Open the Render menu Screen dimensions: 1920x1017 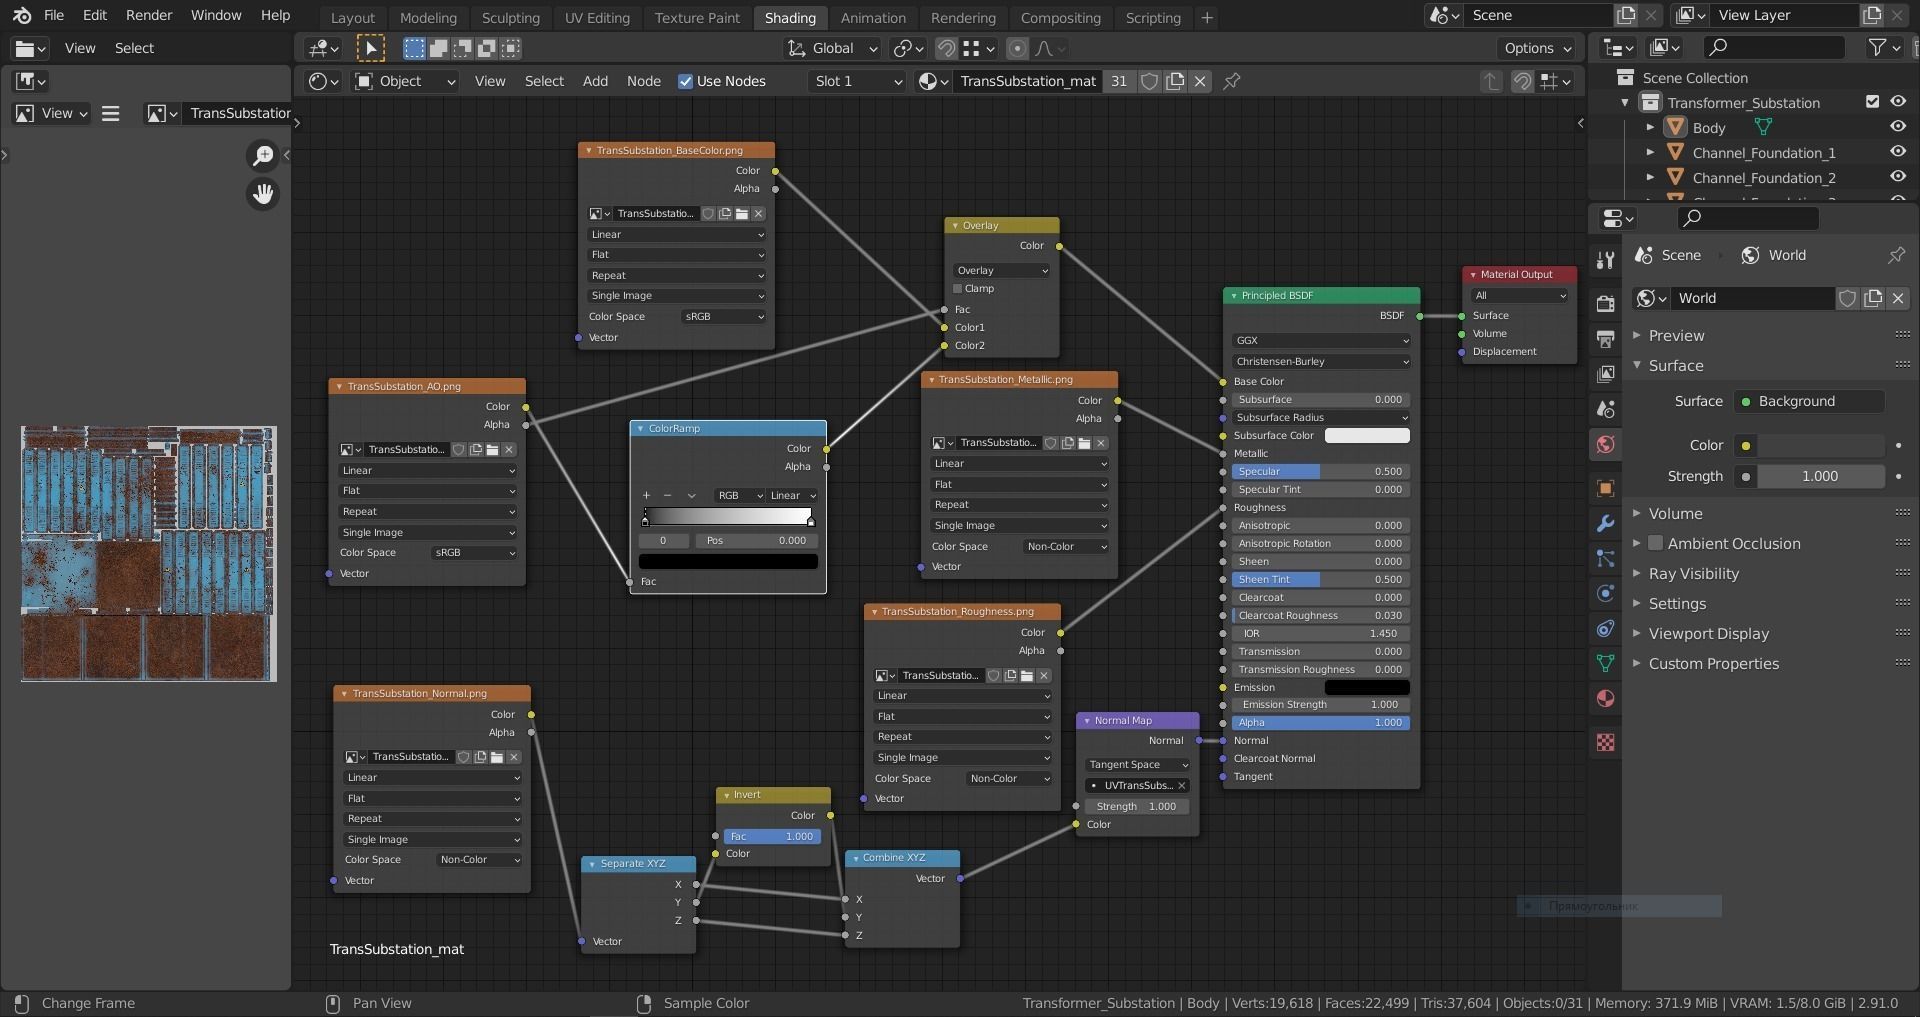point(149,15)
